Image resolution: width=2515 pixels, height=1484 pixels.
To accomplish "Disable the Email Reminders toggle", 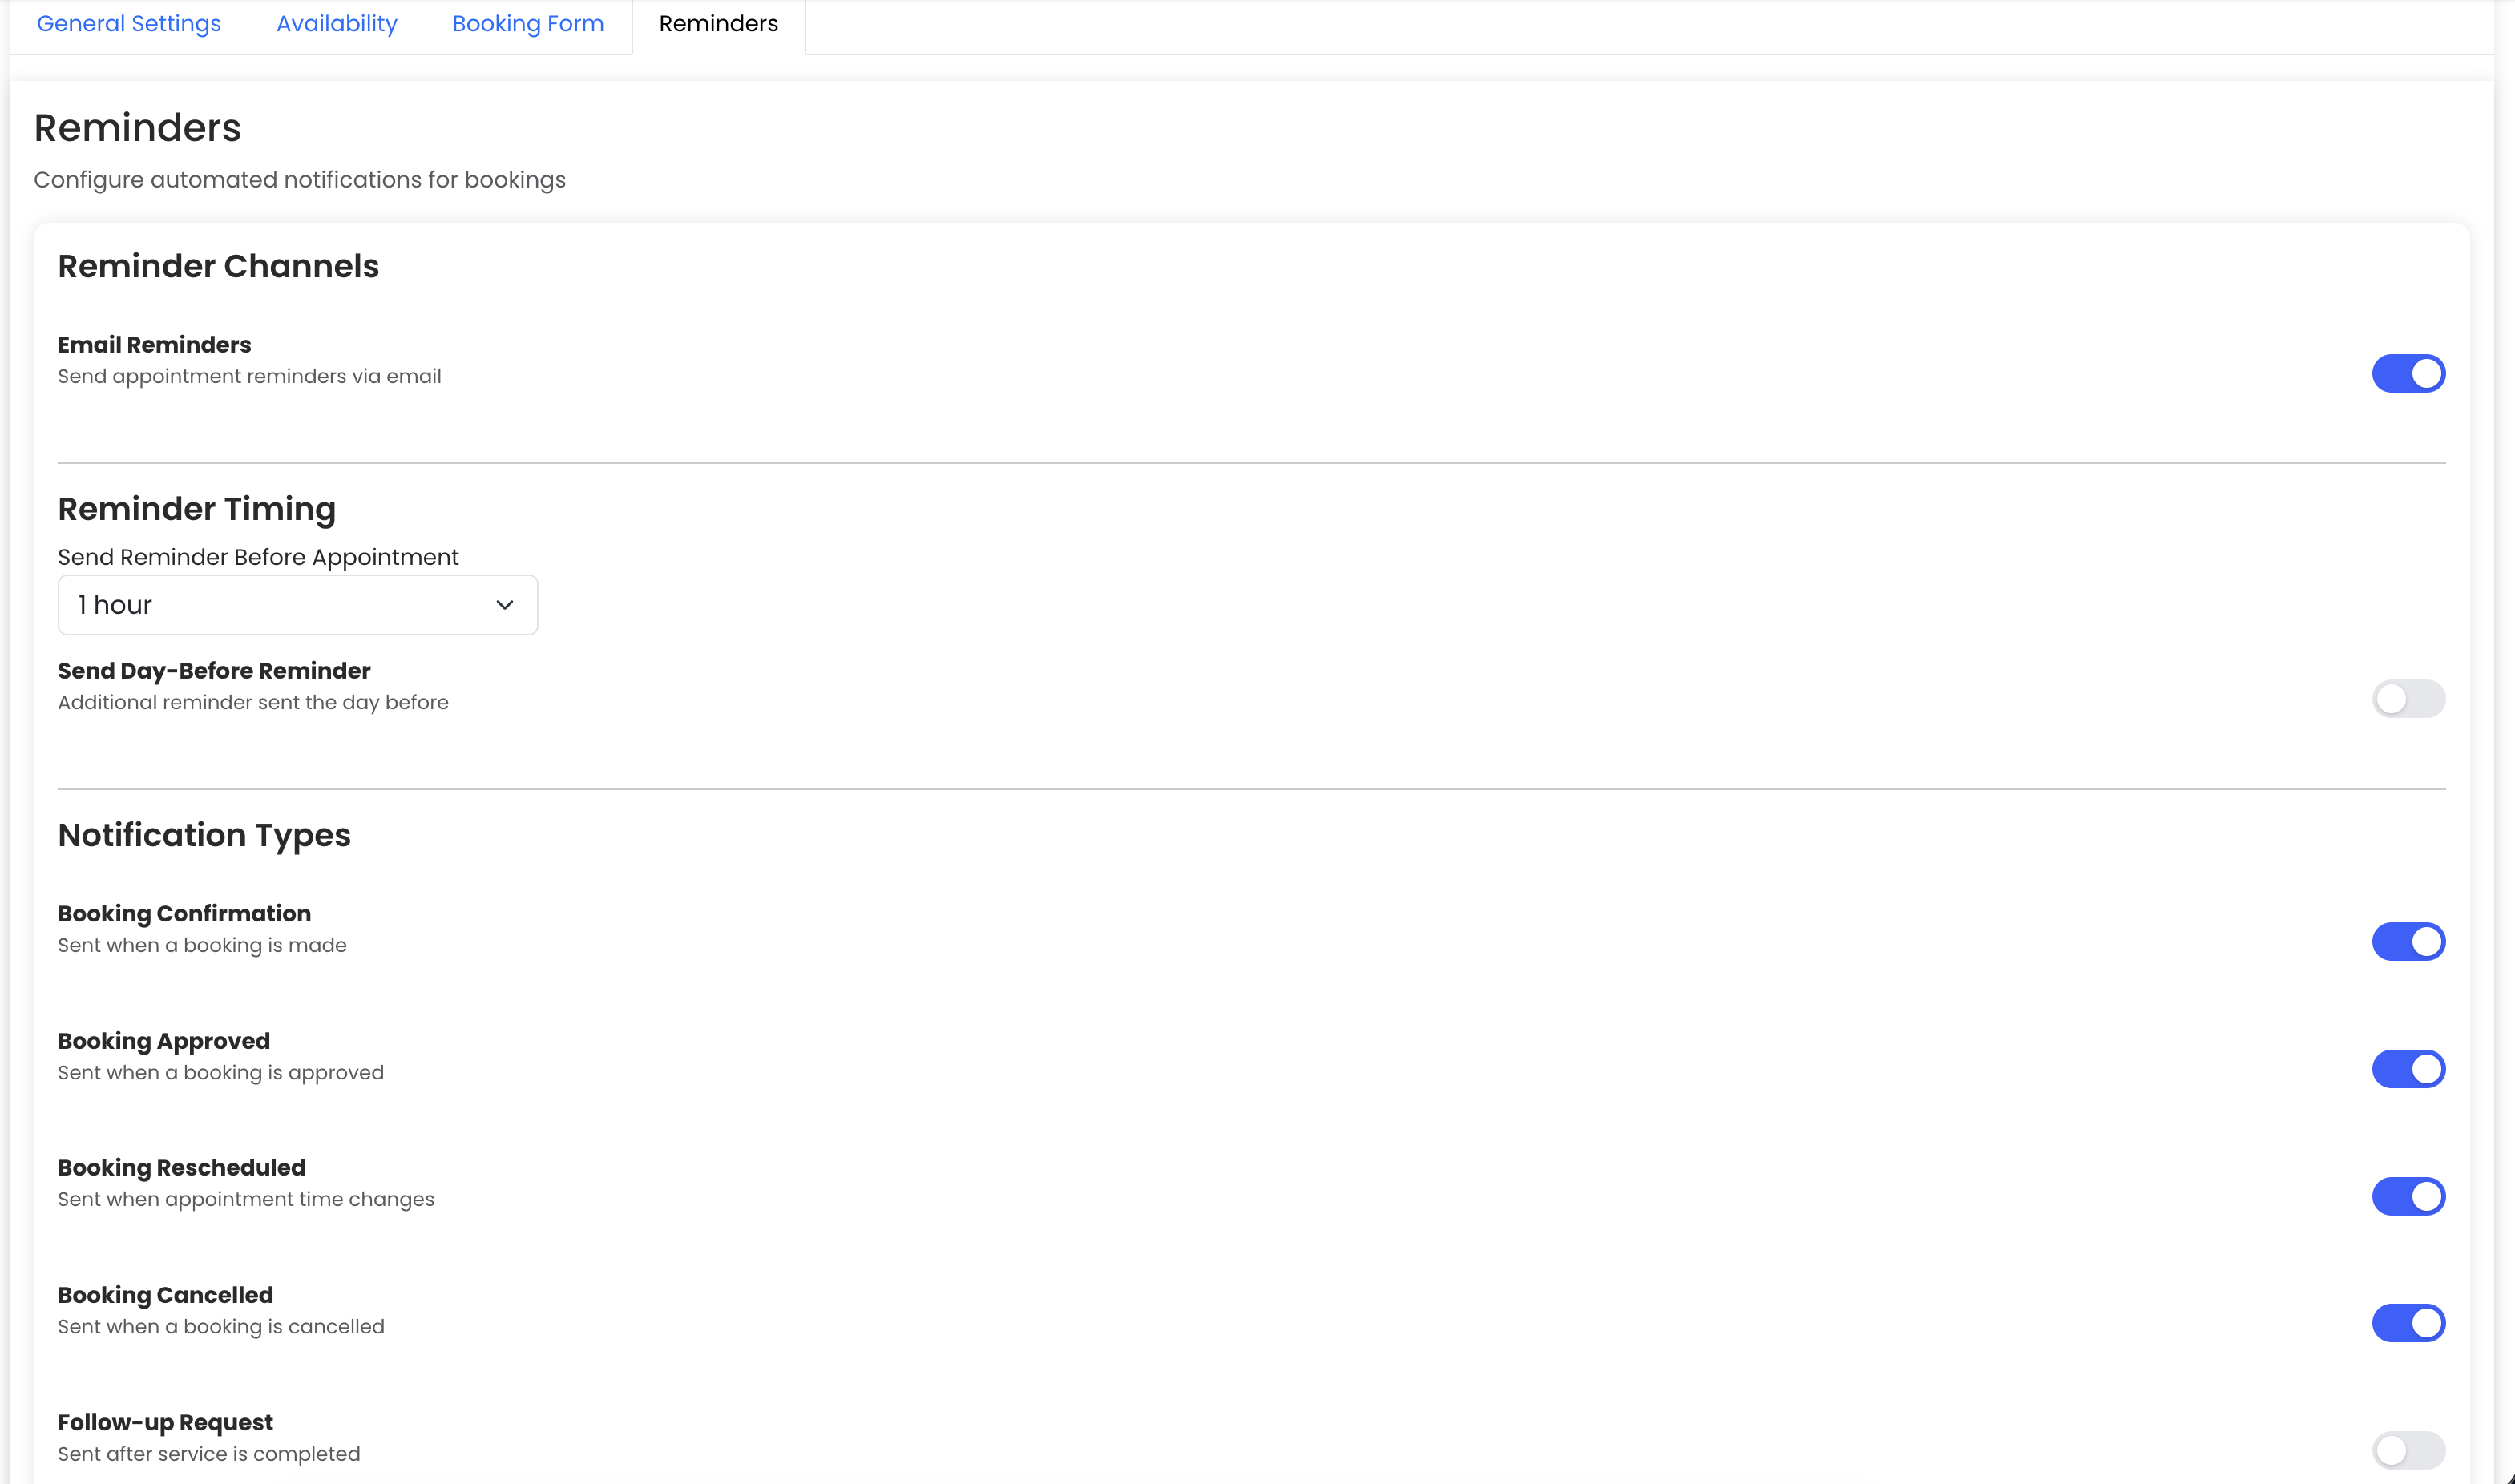I will tap(2407, 374).
